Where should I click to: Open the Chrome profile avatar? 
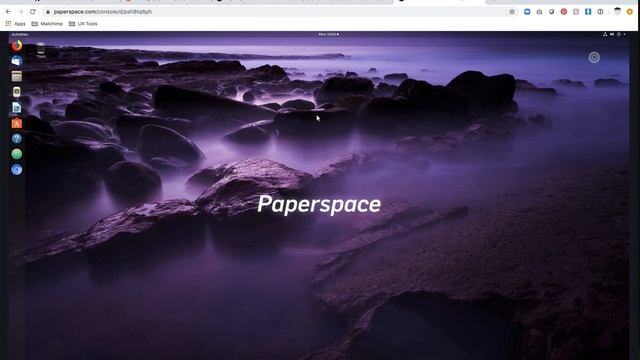pos(617,12)
